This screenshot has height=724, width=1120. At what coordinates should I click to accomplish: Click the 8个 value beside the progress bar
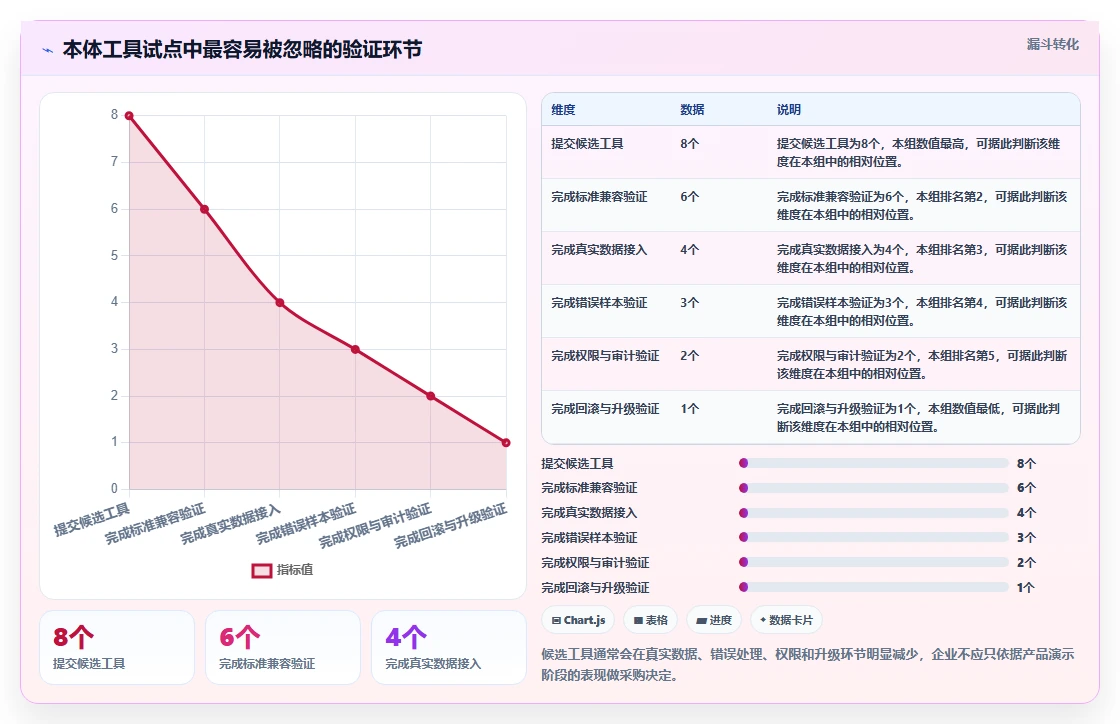(1026, 463)
